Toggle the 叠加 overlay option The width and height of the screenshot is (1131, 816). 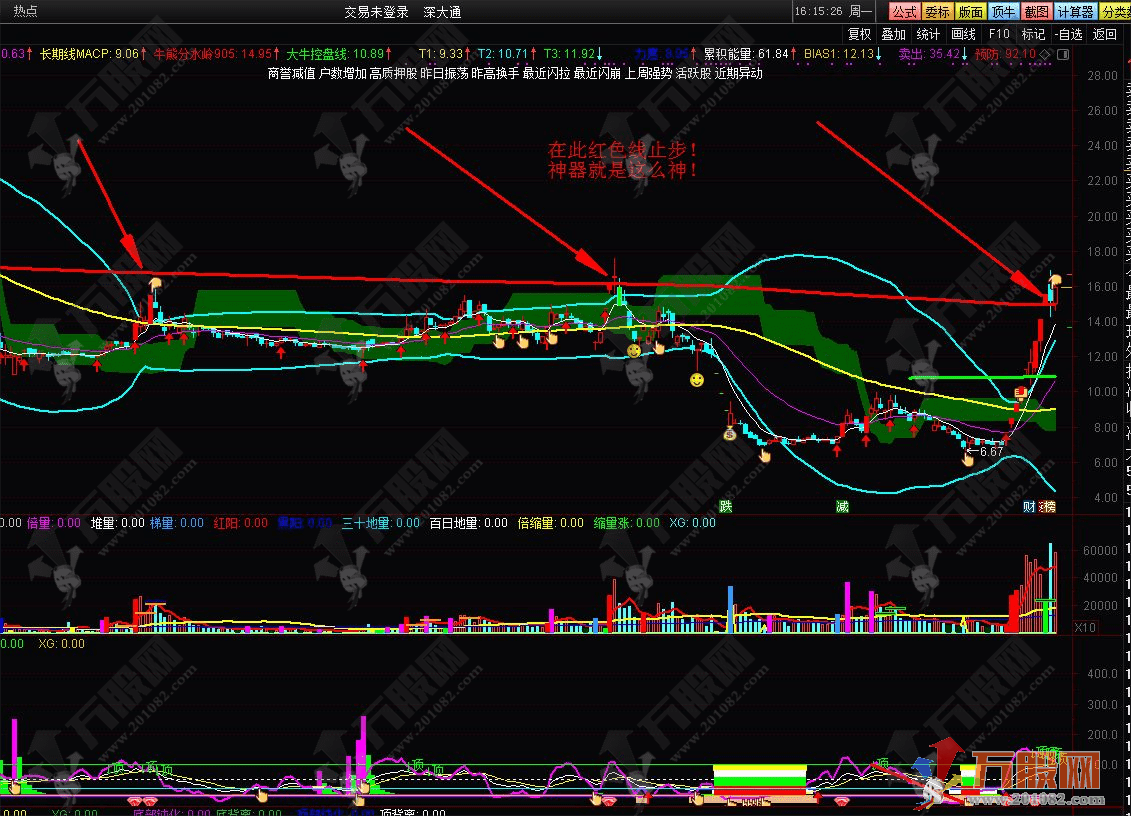[x=893, y=34]
